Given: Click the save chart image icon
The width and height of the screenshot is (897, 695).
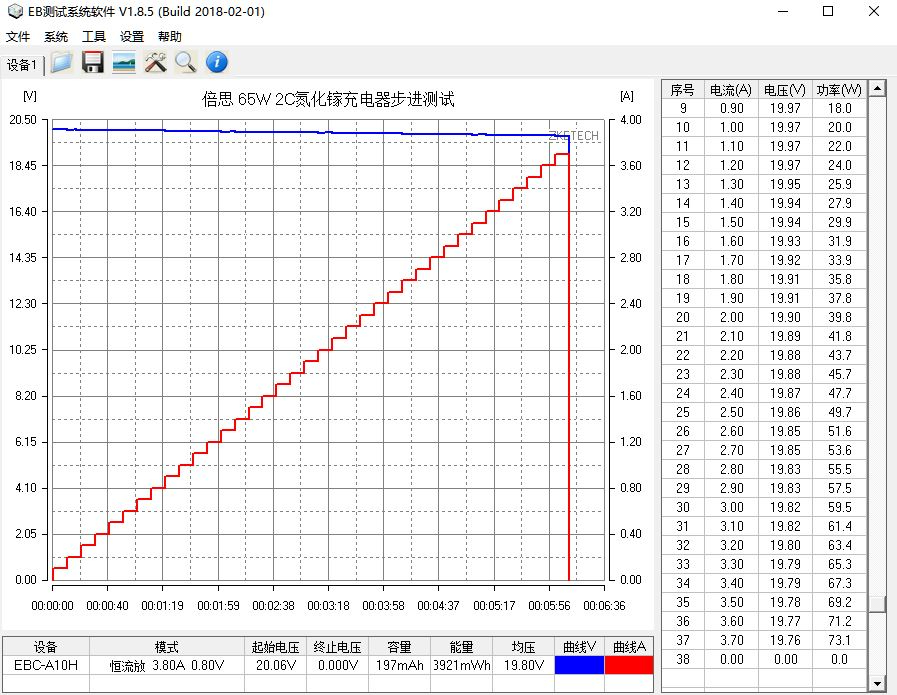Looking at the screenshot, I should click(x=124, y=63).
